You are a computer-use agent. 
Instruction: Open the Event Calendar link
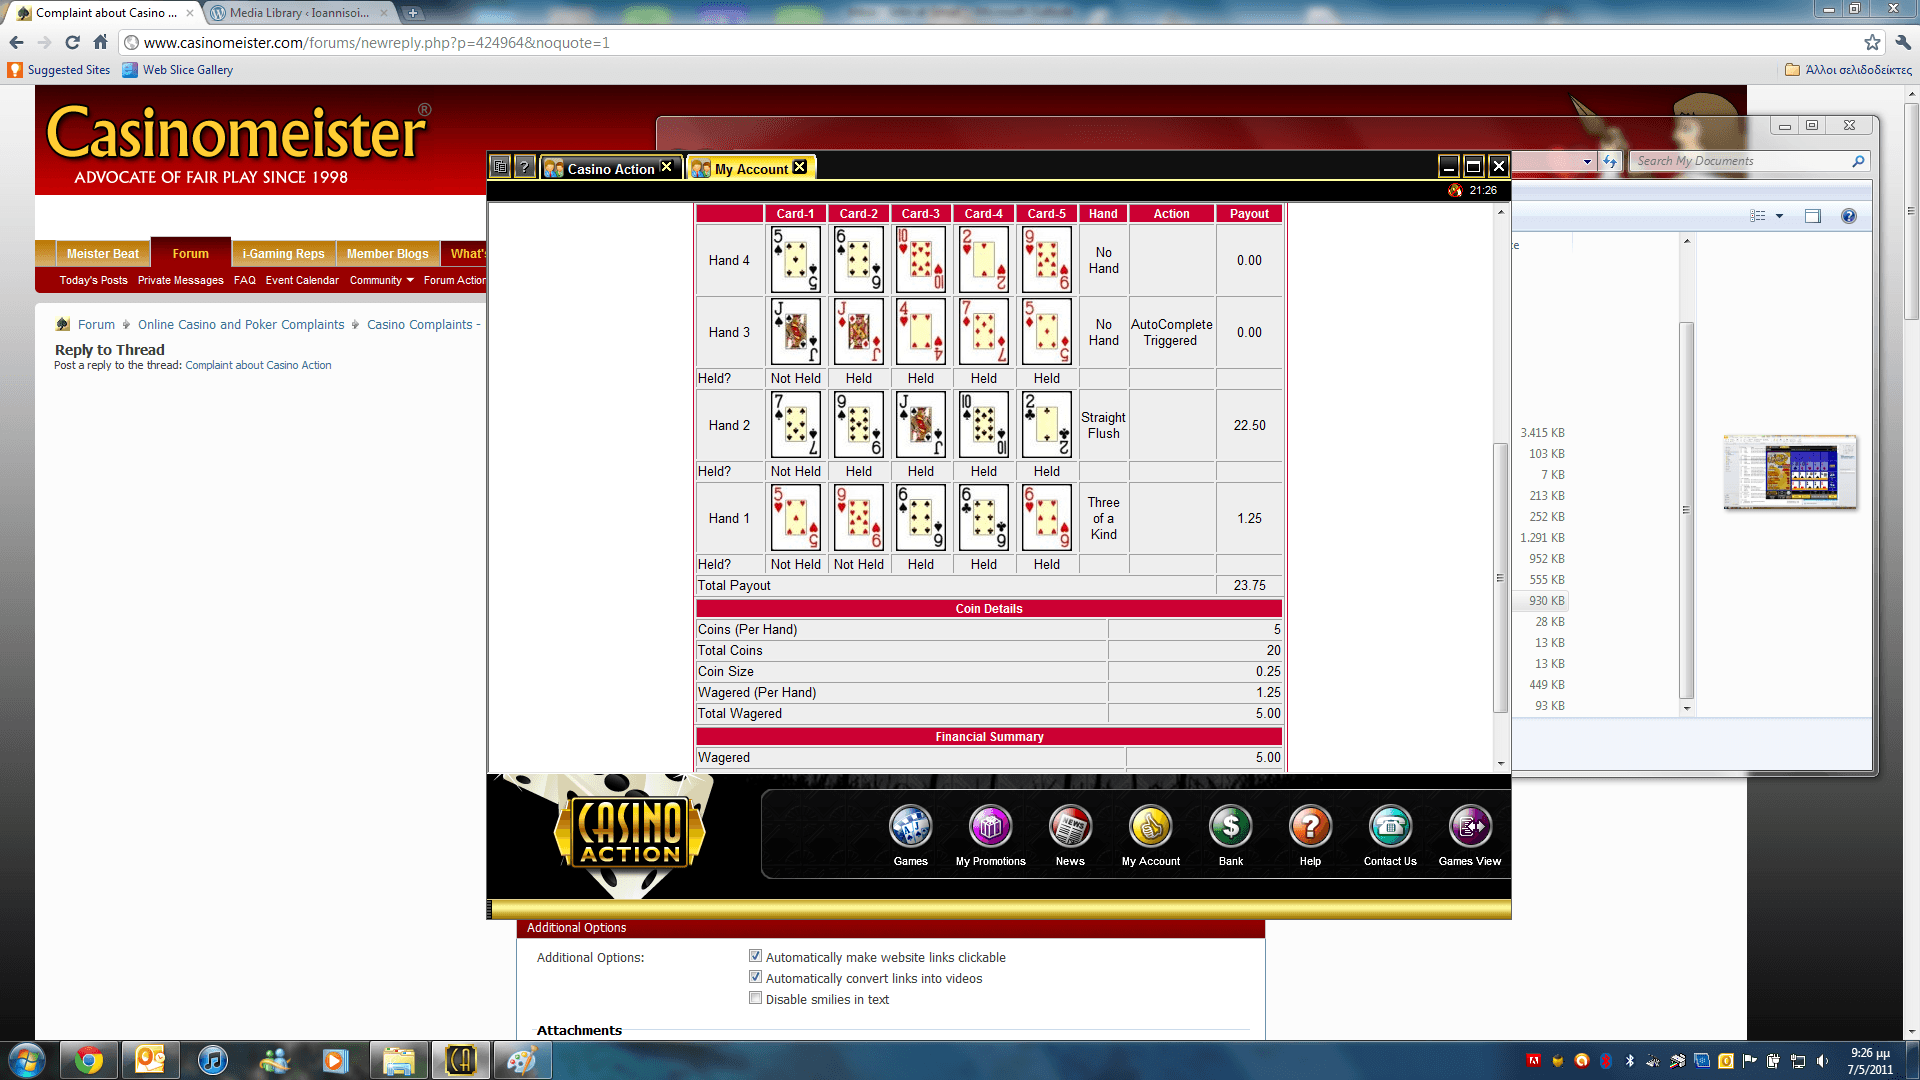(x=302, y=280)
